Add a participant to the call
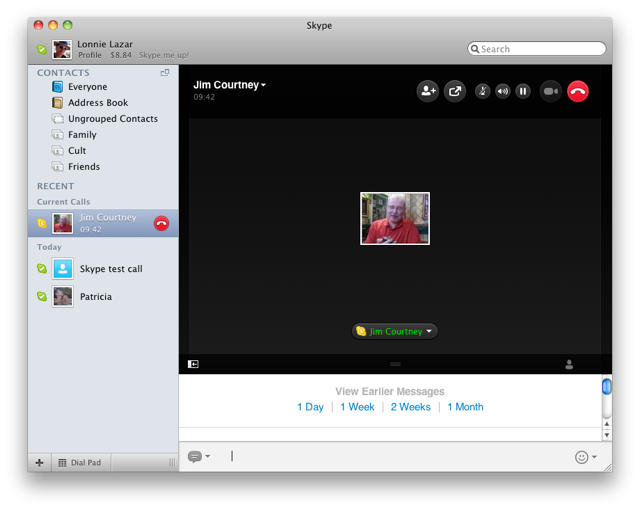640x510 pixels. pyautogui.click(x=427, y=91)
